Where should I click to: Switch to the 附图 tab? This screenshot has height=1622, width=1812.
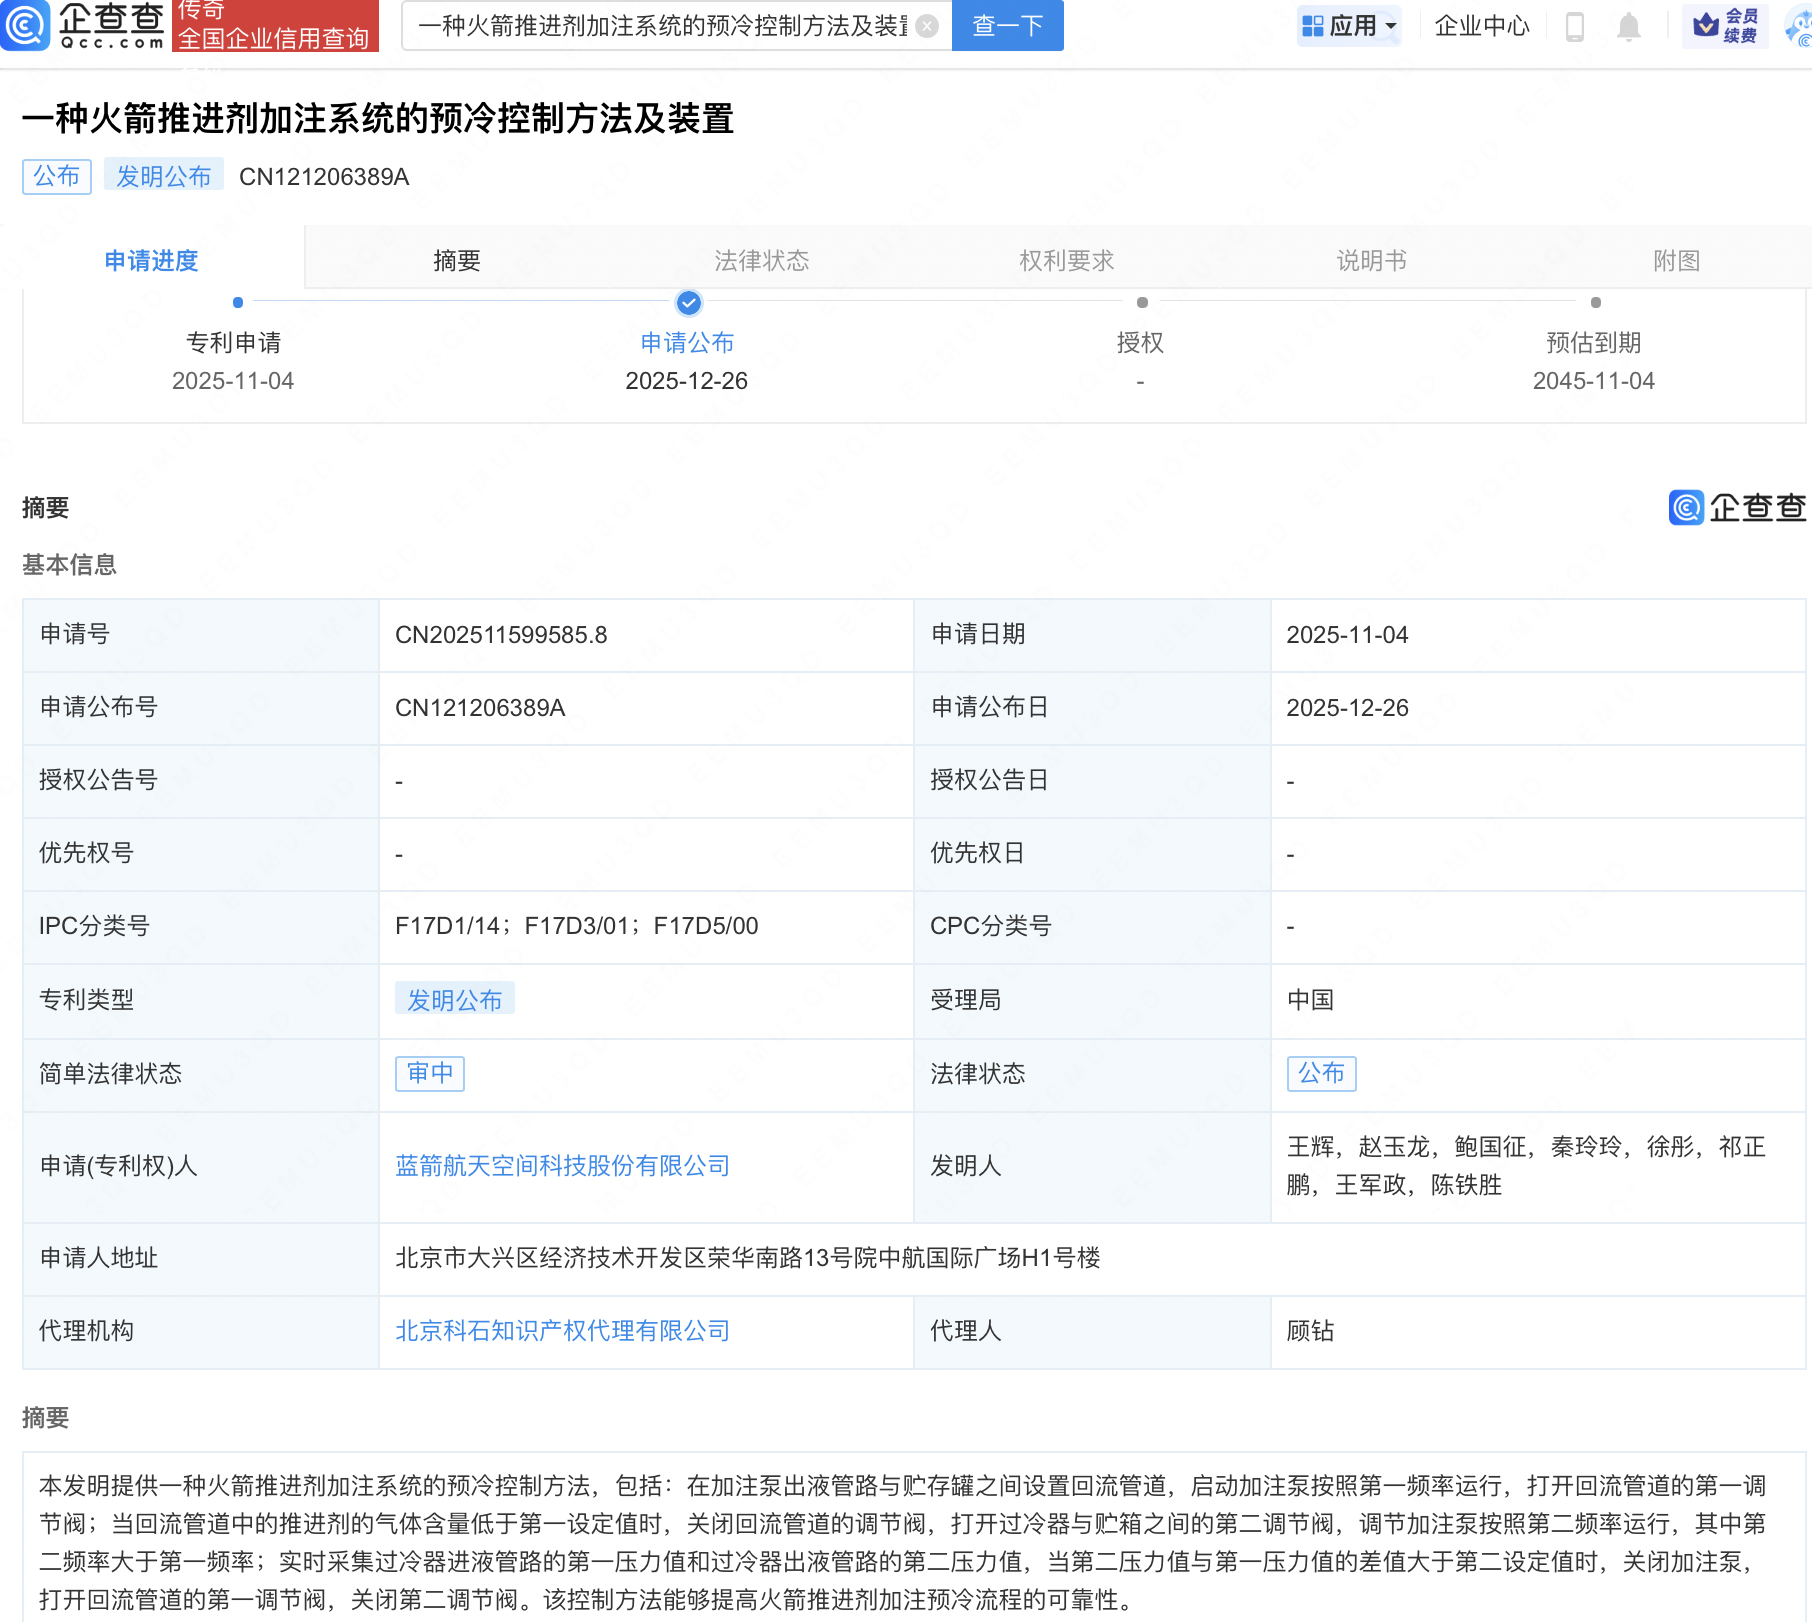coord(1676,260)
